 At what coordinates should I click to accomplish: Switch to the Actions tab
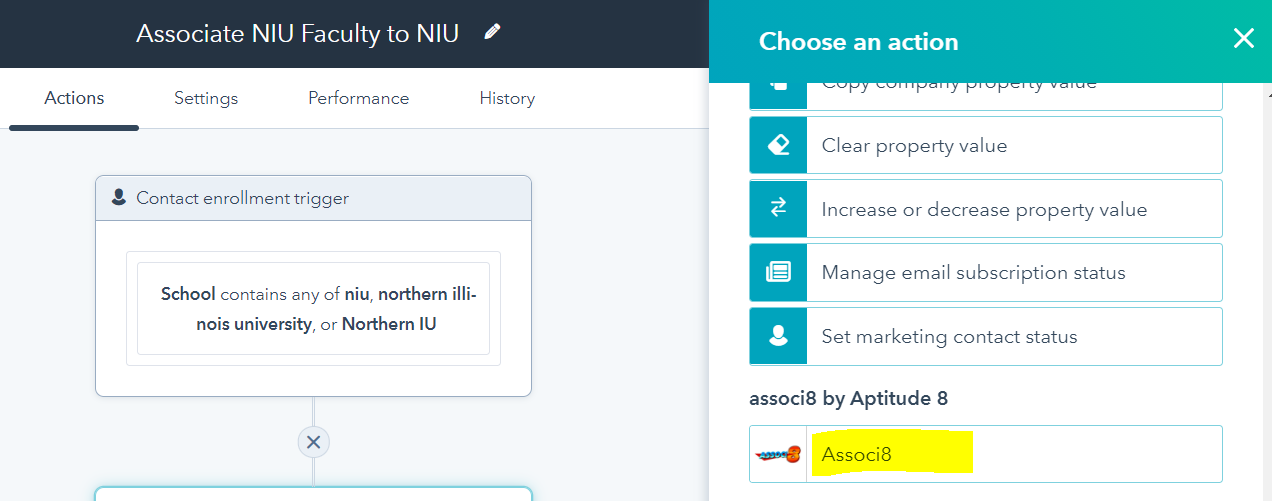(x=74, y=98)
